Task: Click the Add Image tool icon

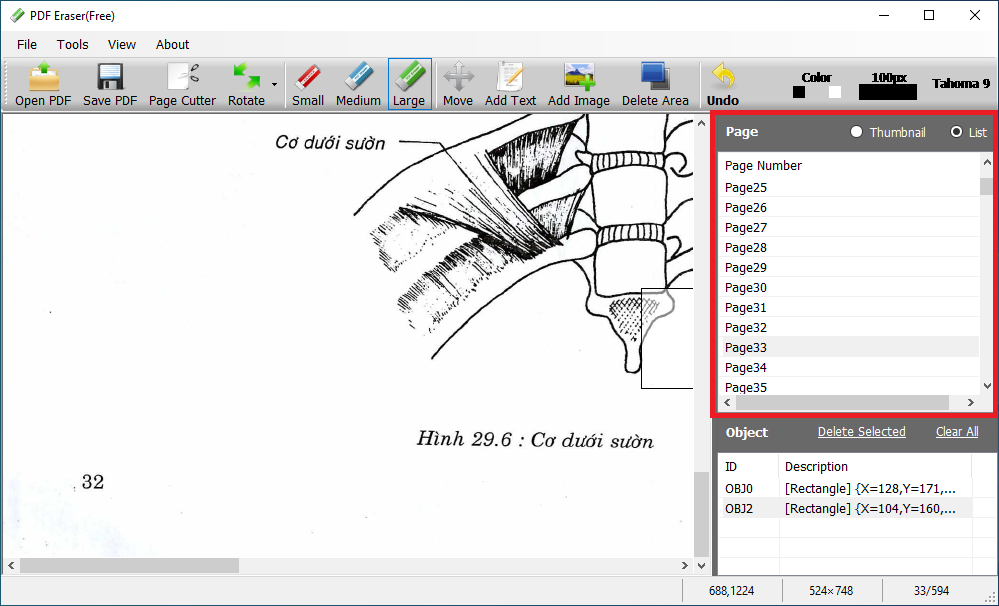Action: coord(579,78)
